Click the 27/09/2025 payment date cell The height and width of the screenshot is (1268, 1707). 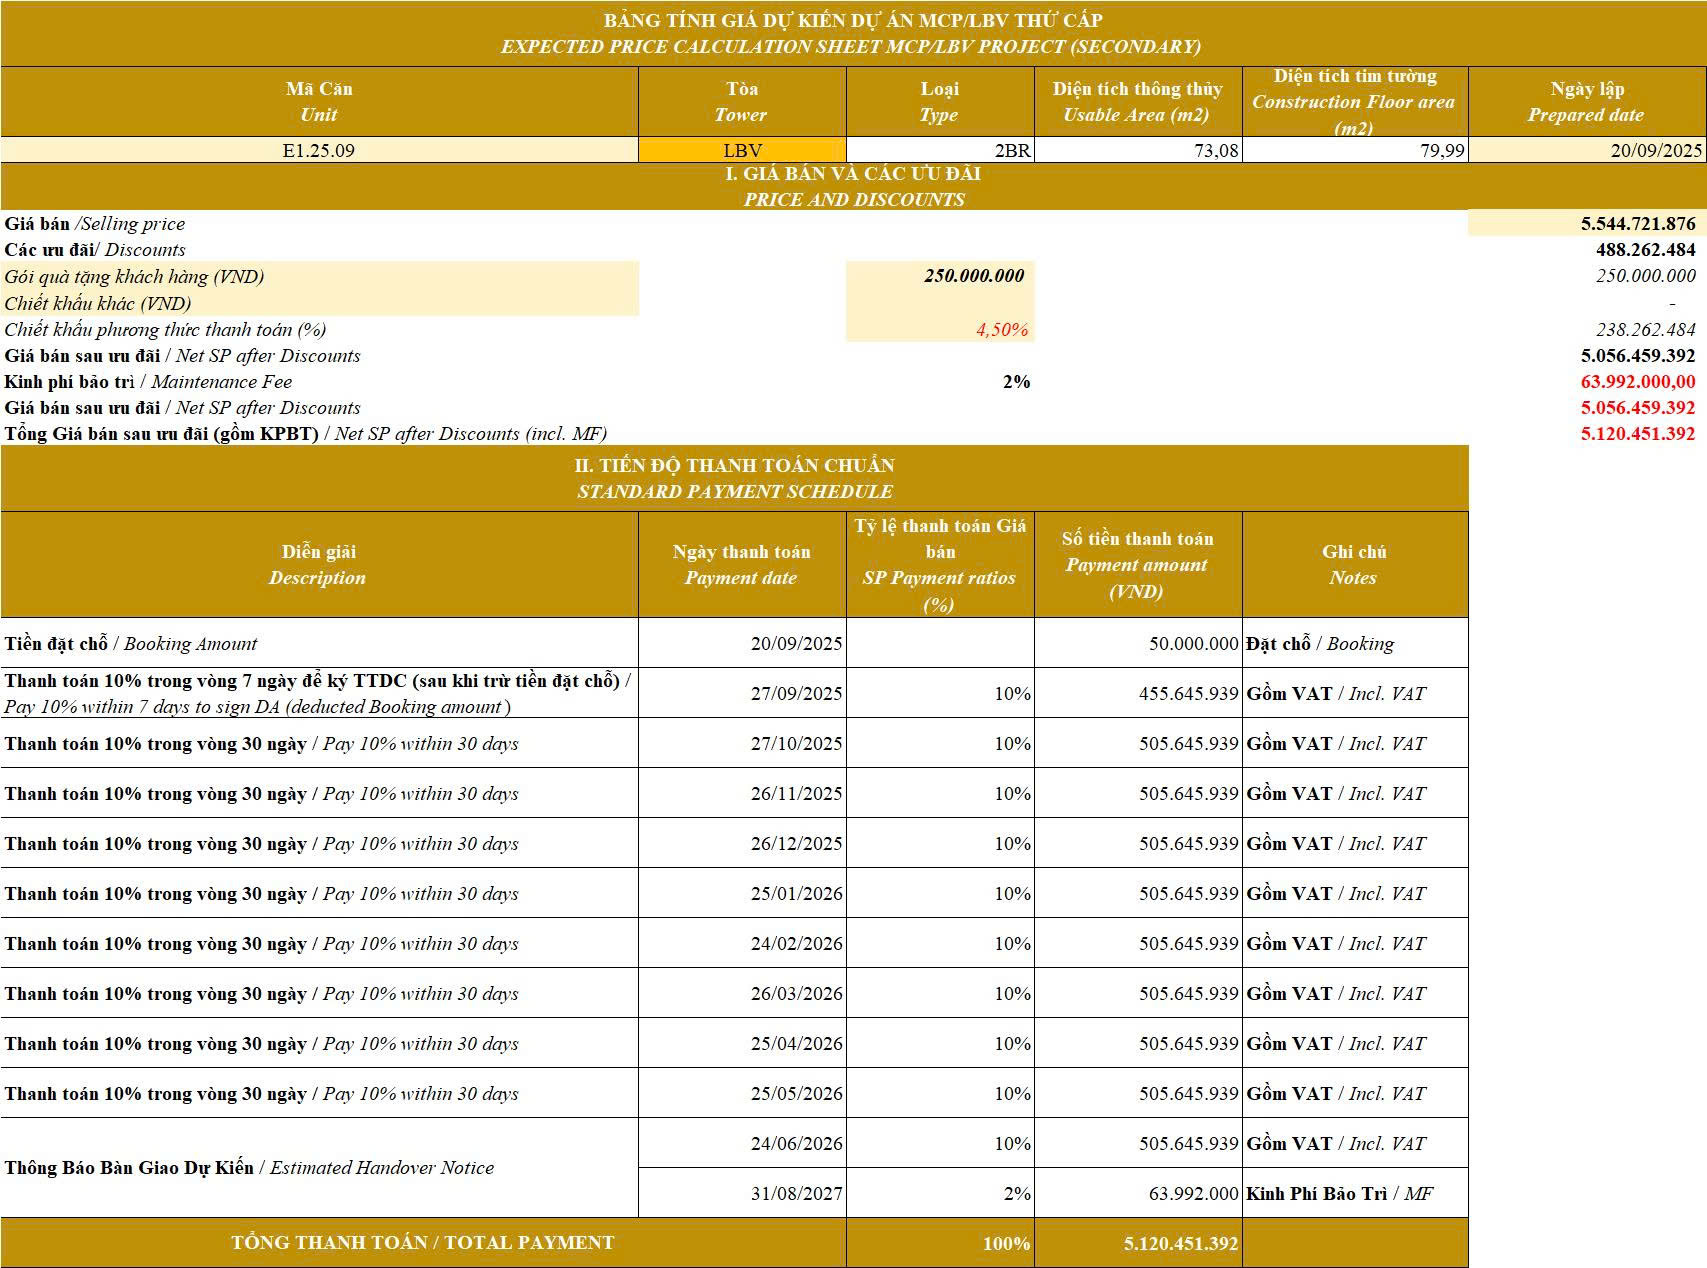tap(742, 693)
